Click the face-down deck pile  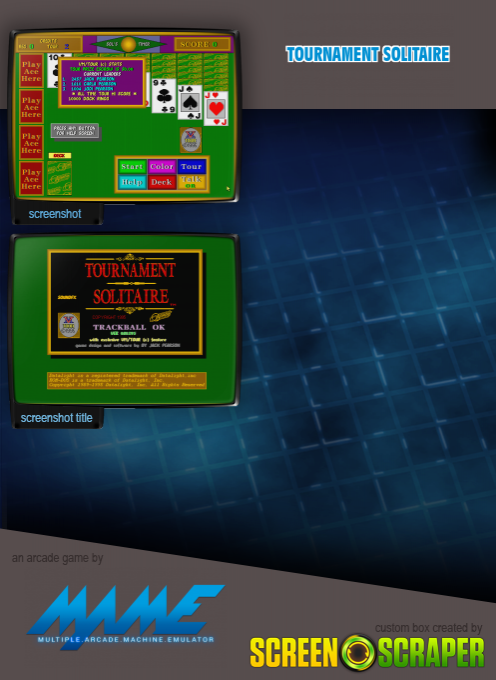click(59, 178)
